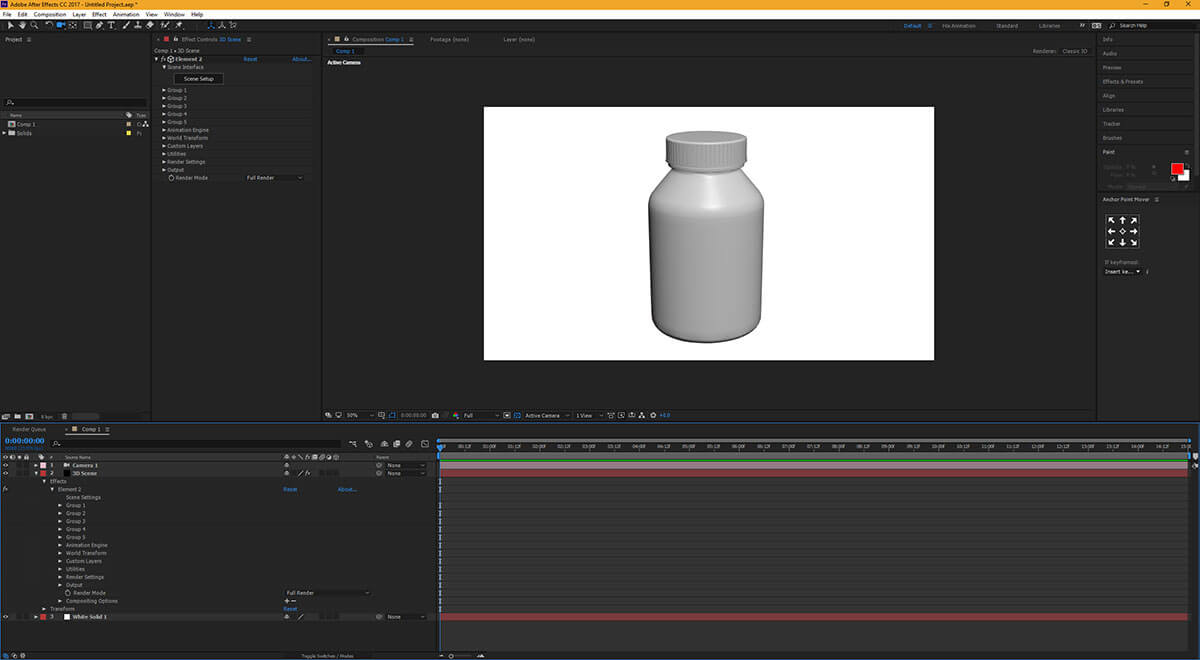Click the timeline Graph Editor icon

(425, 443)
